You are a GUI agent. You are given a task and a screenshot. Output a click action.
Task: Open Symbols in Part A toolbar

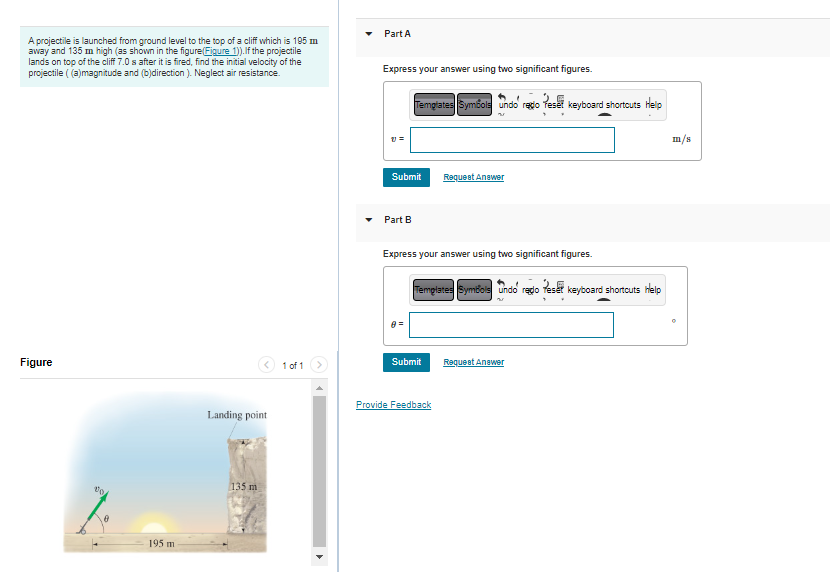474,105
